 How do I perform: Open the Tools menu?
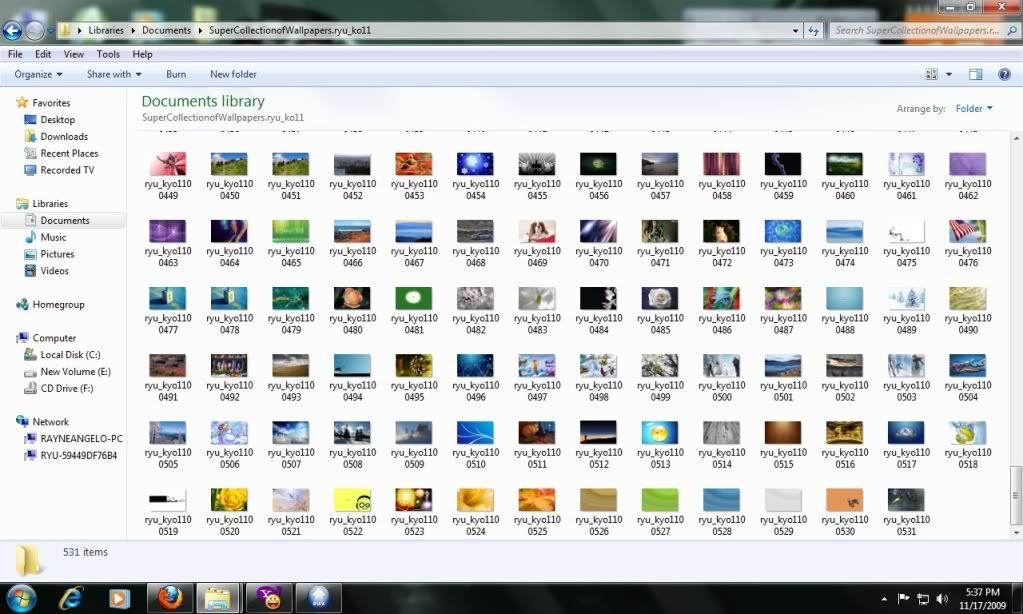(x=108, y=54)
